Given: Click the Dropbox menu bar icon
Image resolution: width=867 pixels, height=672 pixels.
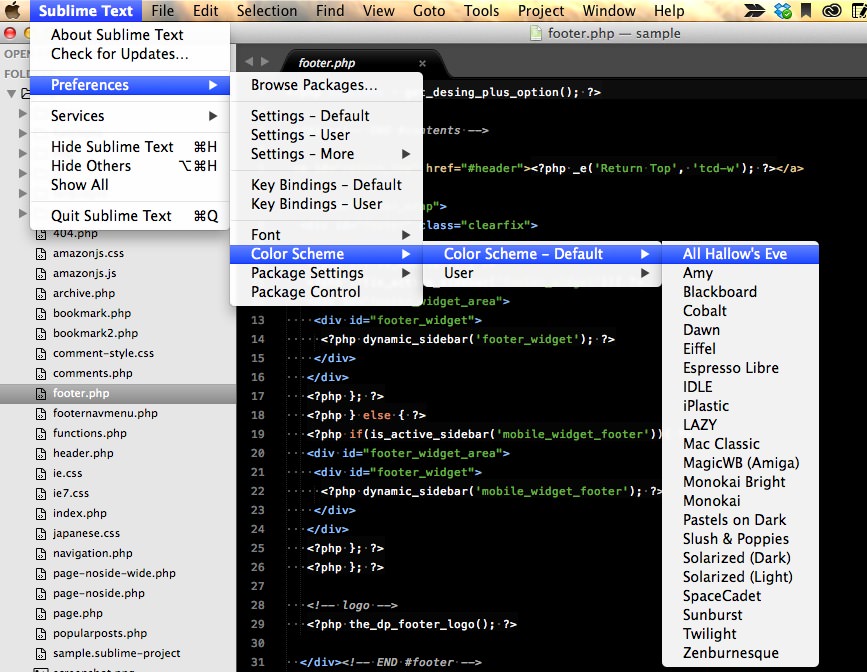Looking at the screenshot, I should 782,11.
